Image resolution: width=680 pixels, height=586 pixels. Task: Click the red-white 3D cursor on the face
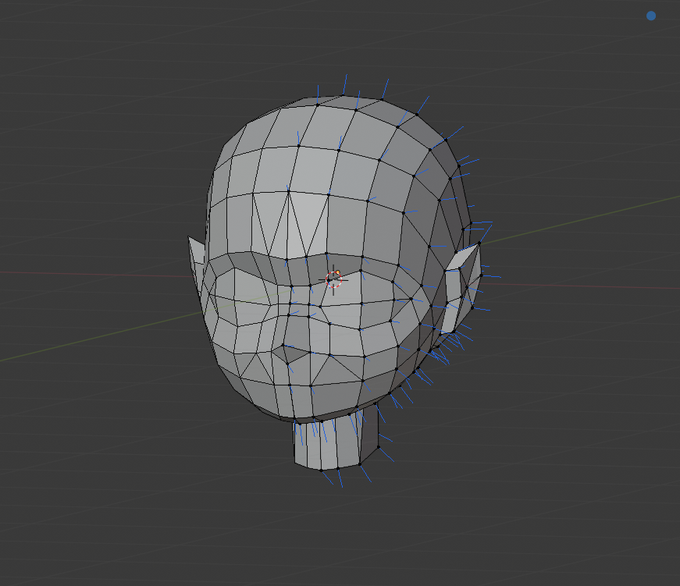[x=333, y=279]
